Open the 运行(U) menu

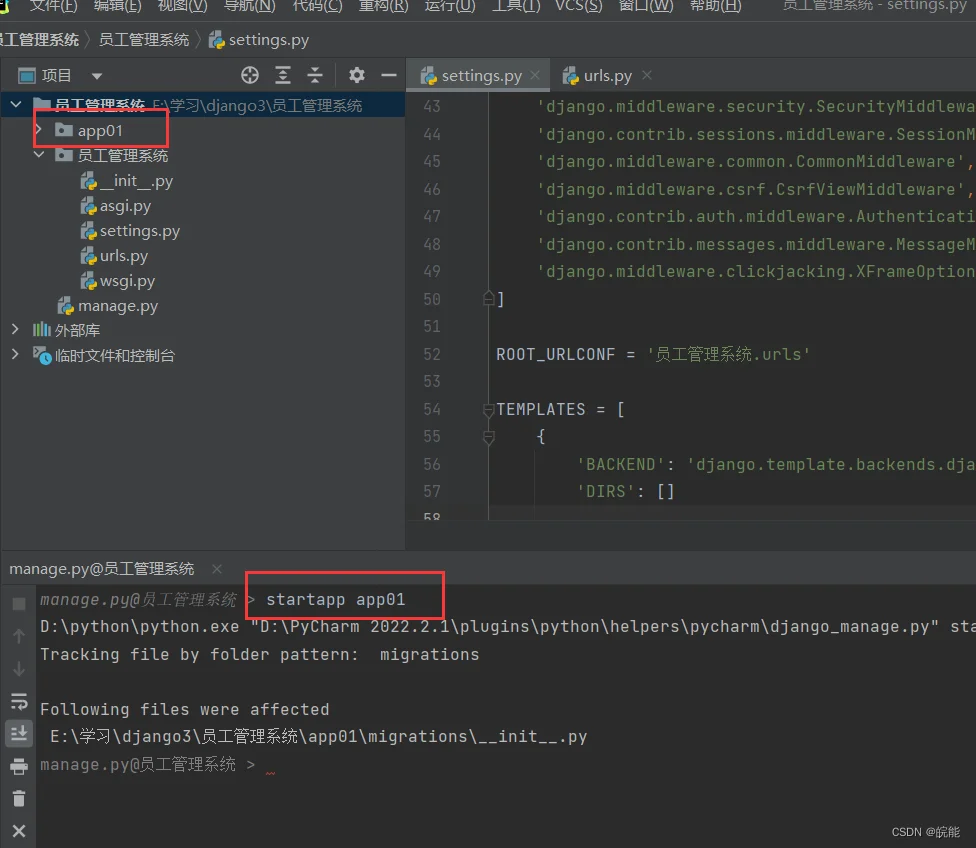point(450,6)
